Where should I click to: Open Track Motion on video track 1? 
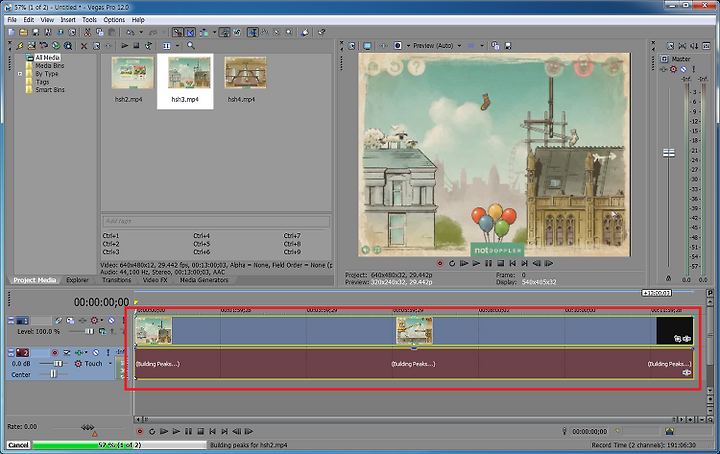tap(70, 320)
